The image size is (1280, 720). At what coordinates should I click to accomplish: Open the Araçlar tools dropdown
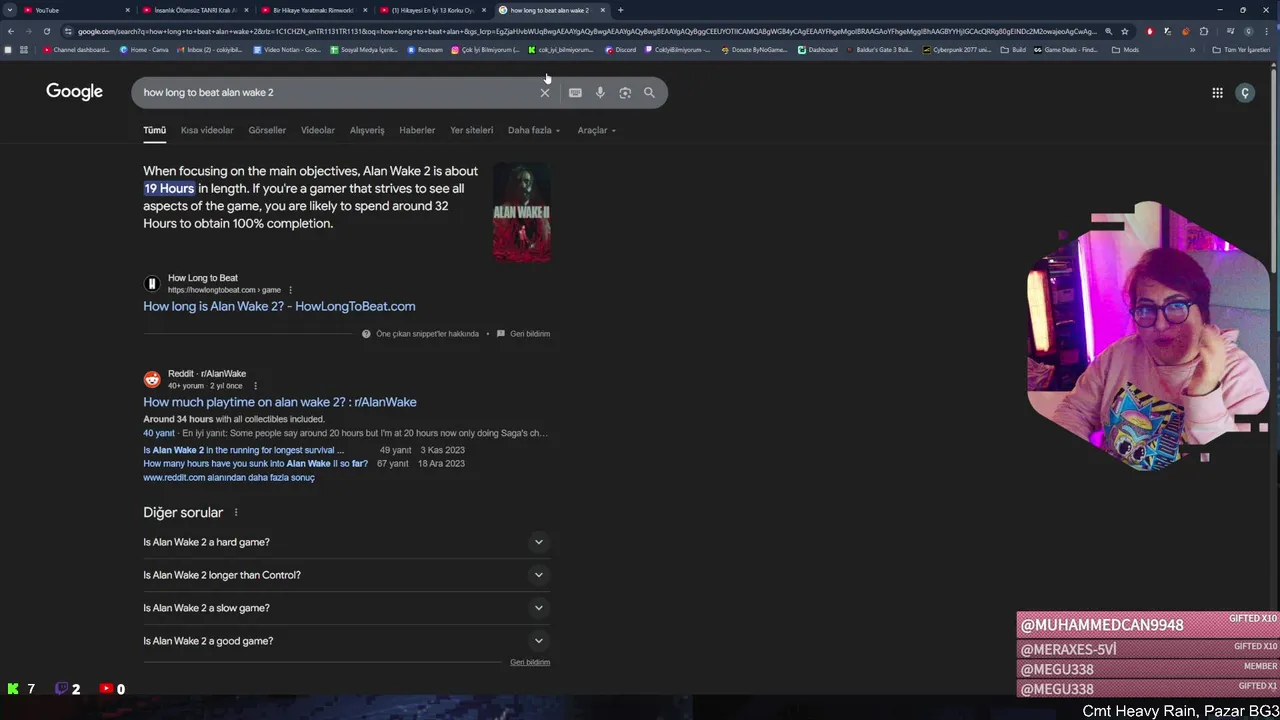(x=596, y=130)
